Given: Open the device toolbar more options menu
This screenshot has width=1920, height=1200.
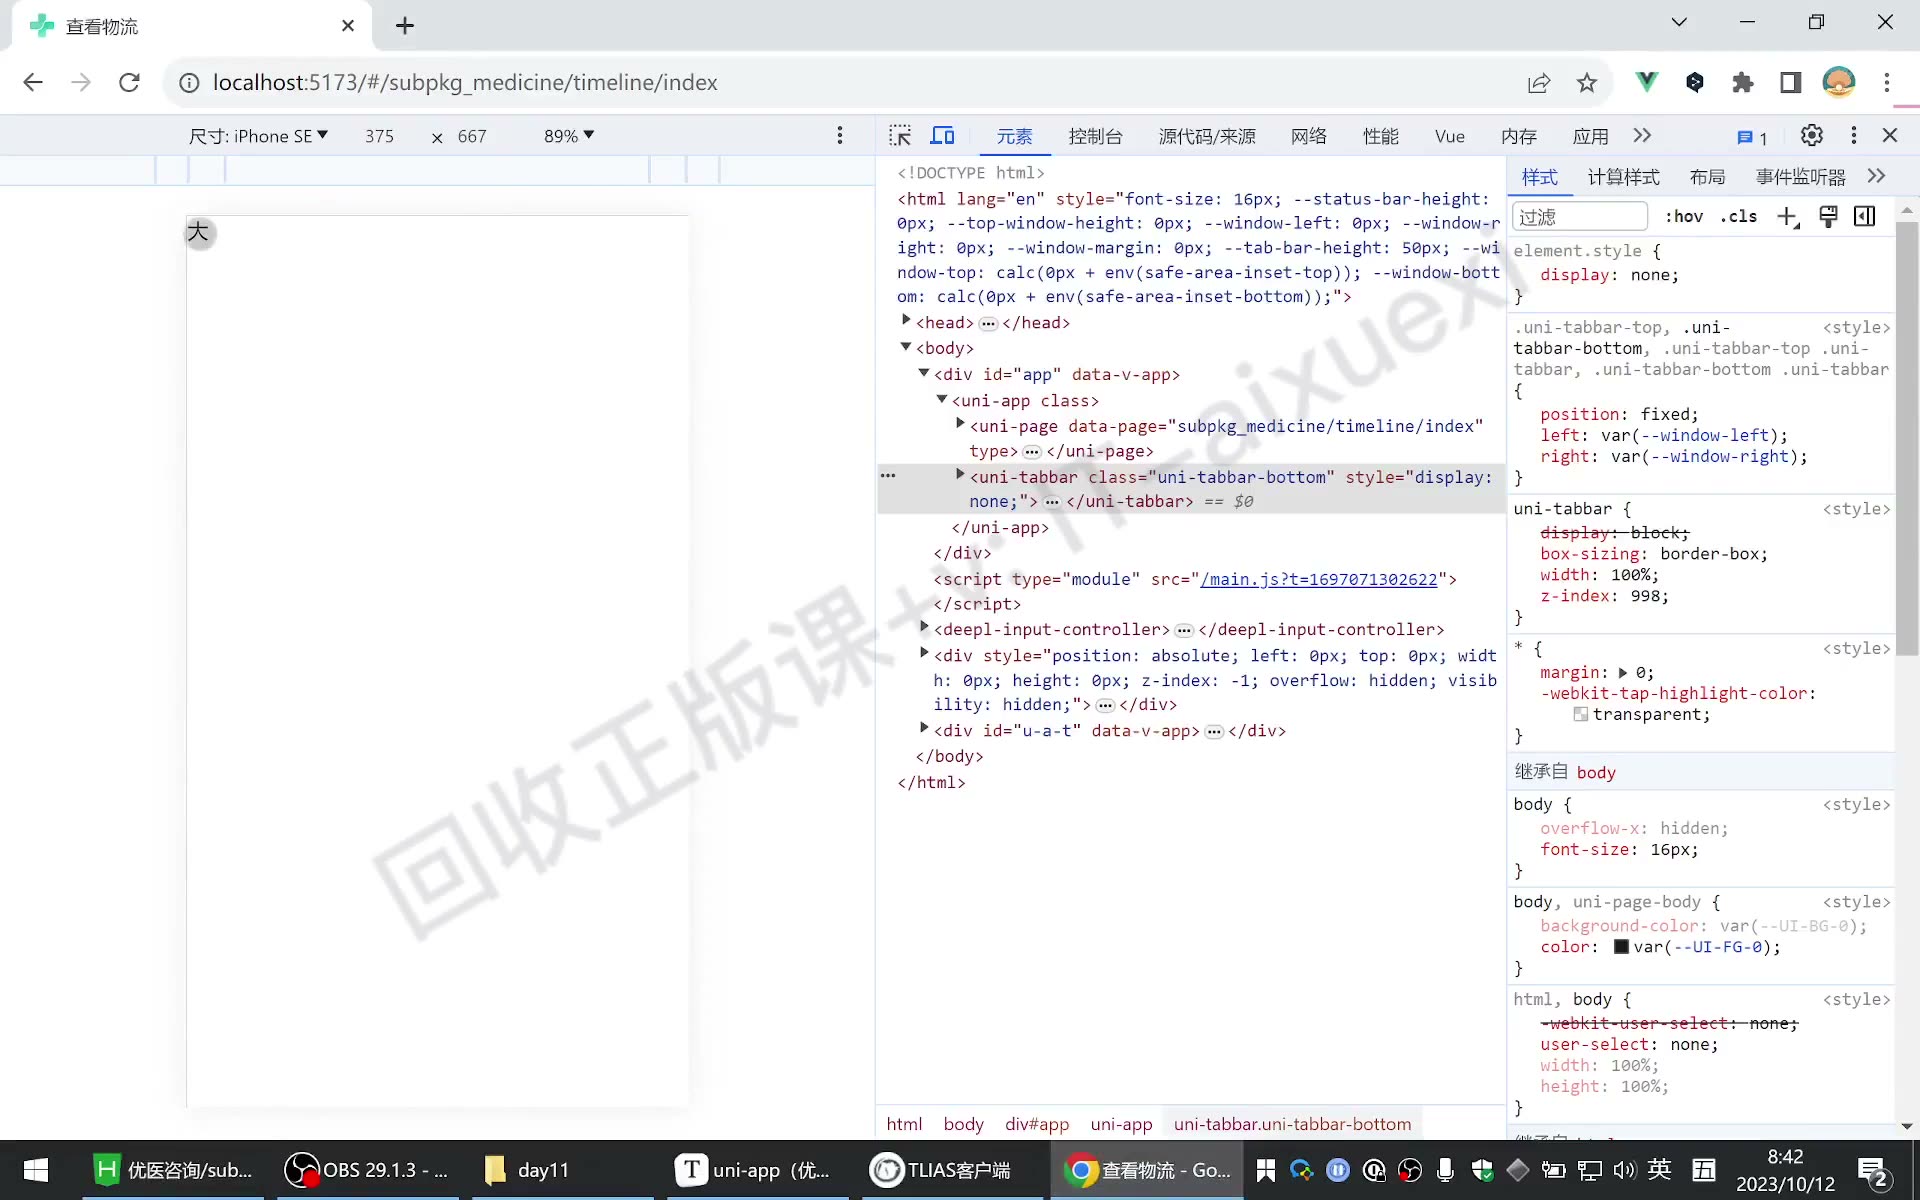Looking at the screenshot, I should pos(839,136).
